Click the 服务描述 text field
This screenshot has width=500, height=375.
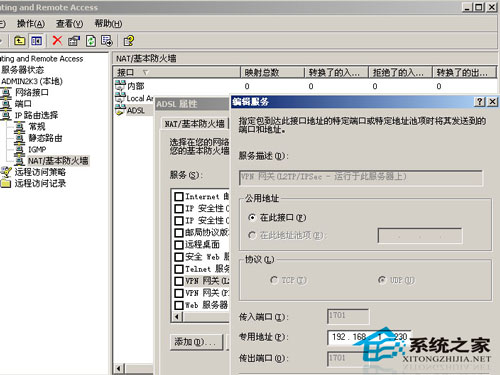pos(361,178)
